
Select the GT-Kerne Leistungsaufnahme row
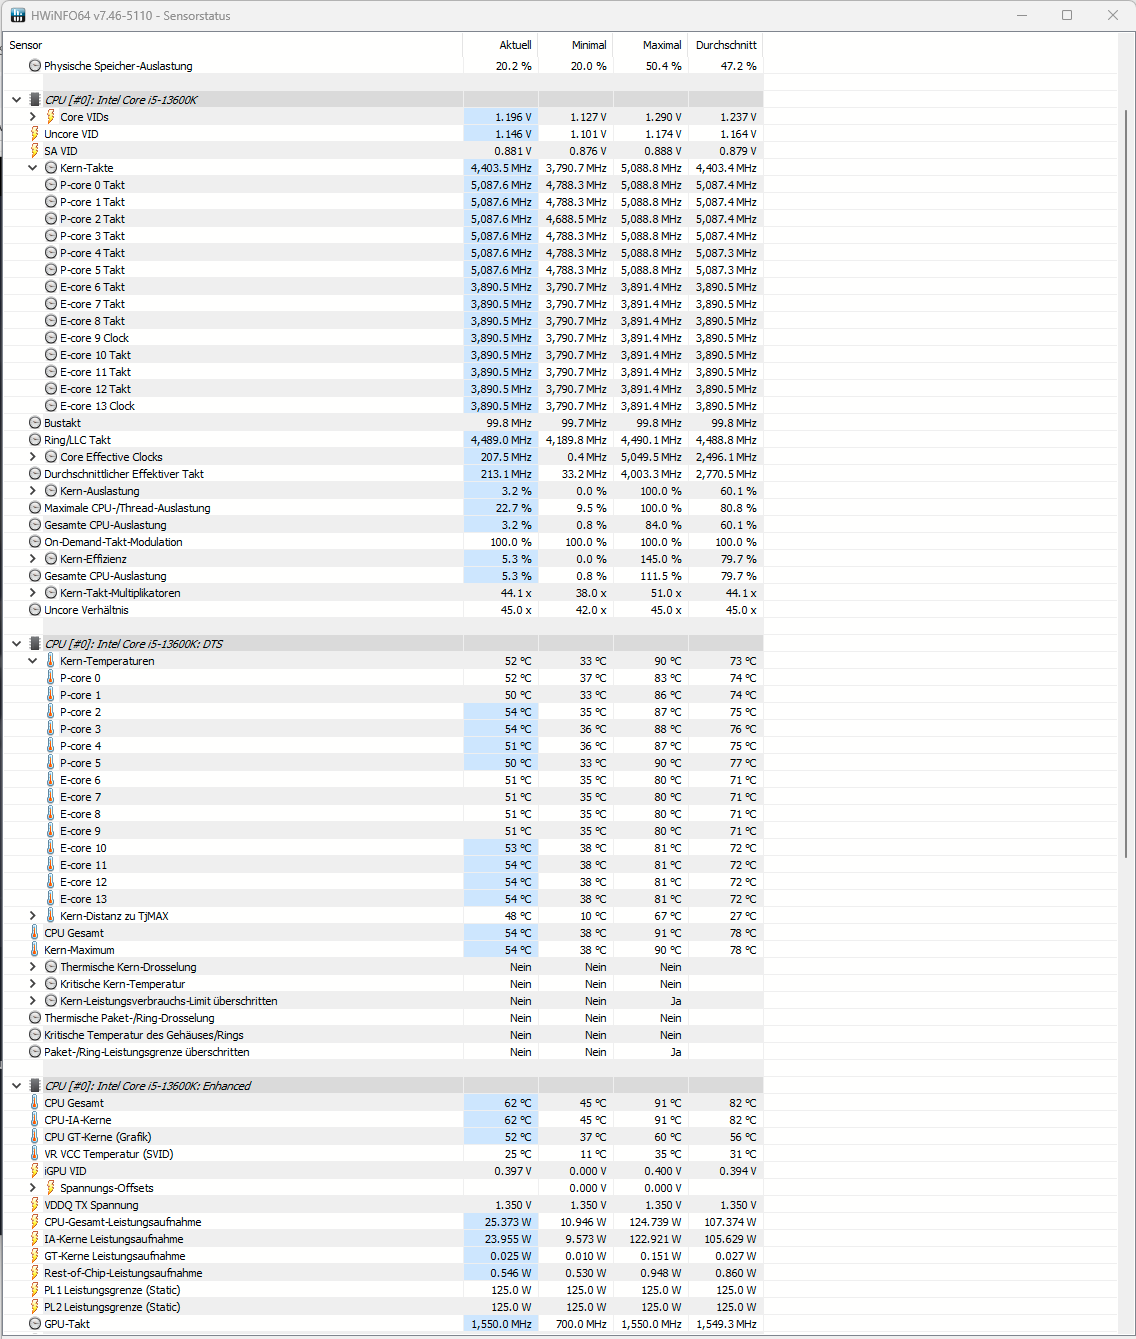[x=383, y=1256]
